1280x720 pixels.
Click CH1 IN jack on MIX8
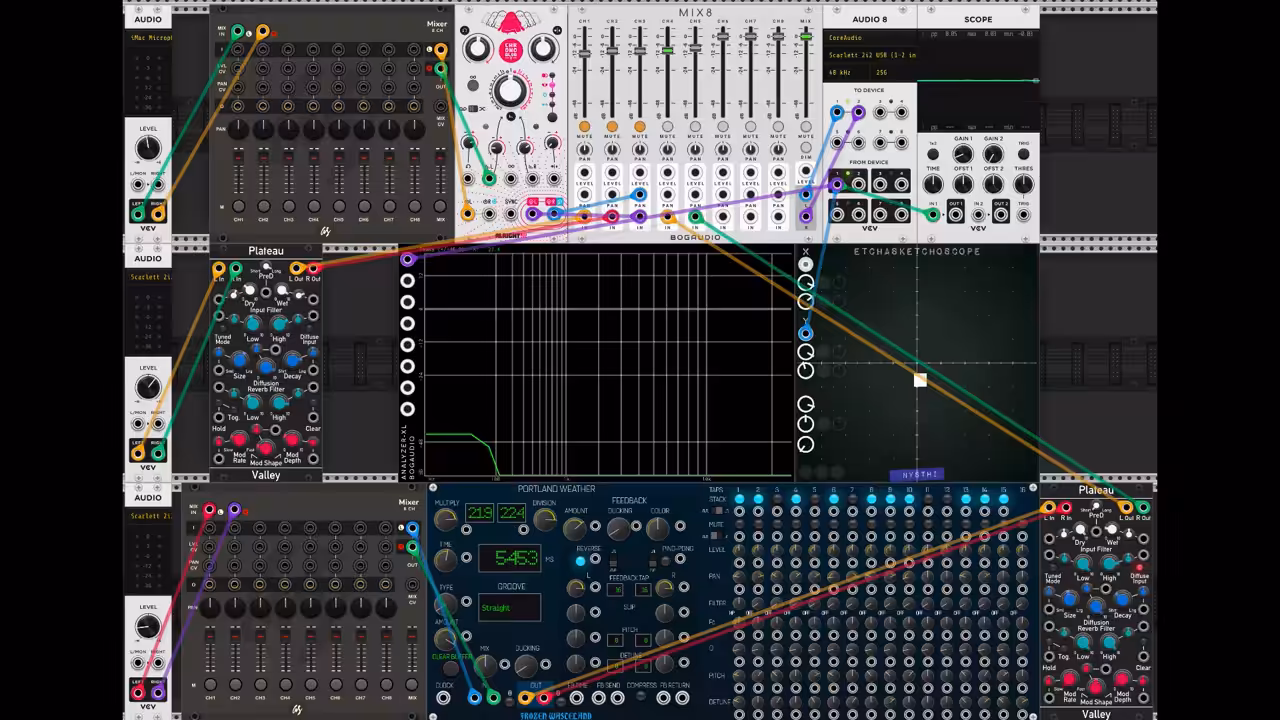point(584,215)
